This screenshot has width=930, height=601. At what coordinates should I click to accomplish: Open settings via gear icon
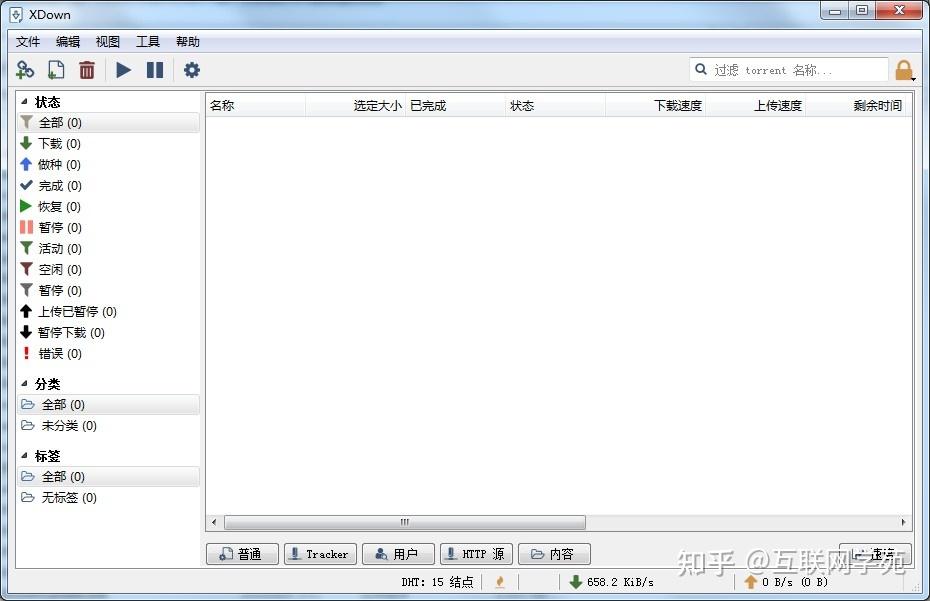click(191, 69)
